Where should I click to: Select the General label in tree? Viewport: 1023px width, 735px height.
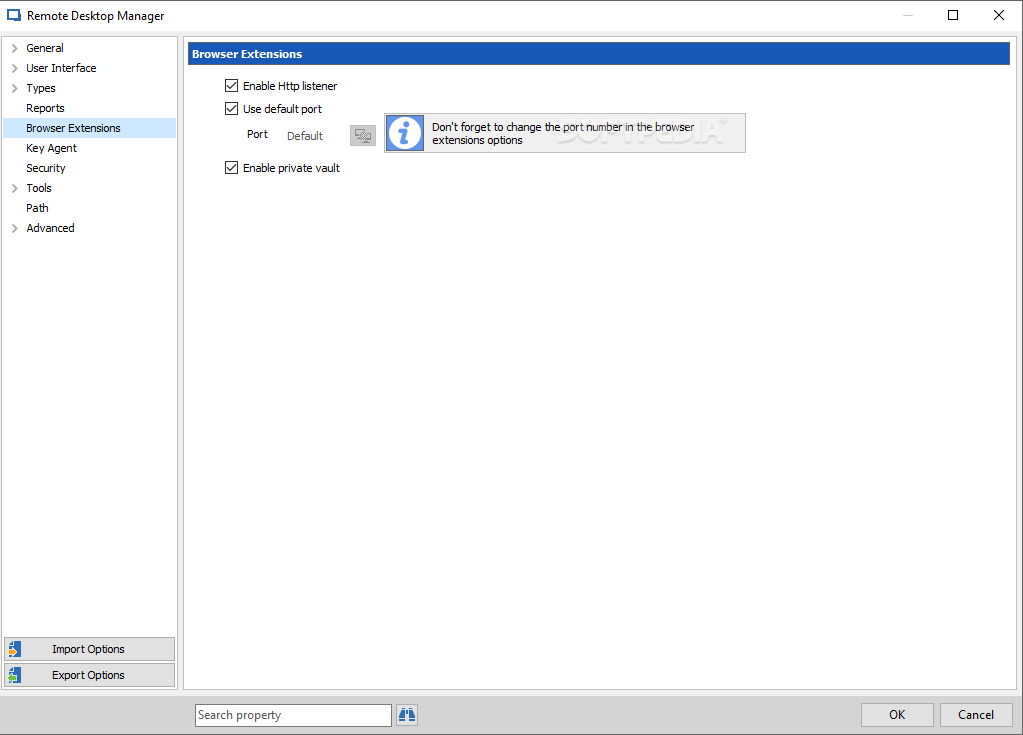45,48
